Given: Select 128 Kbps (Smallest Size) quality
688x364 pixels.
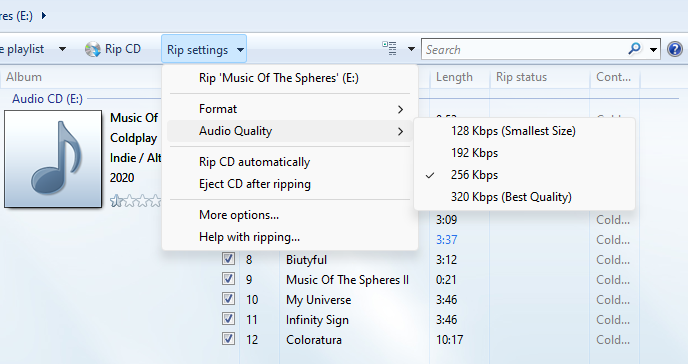Looking at the screenshot, I should (x=524, y=131).
